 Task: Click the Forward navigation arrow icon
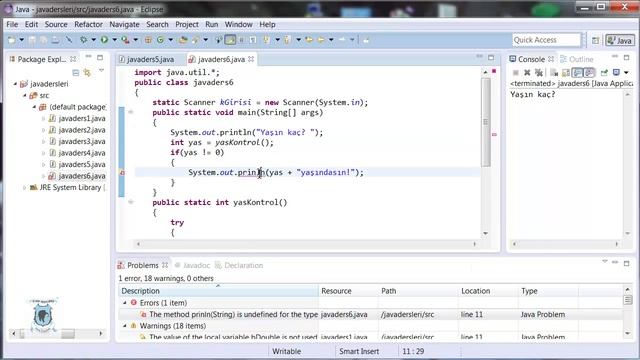pyautogui.click(x=342, y=40)
